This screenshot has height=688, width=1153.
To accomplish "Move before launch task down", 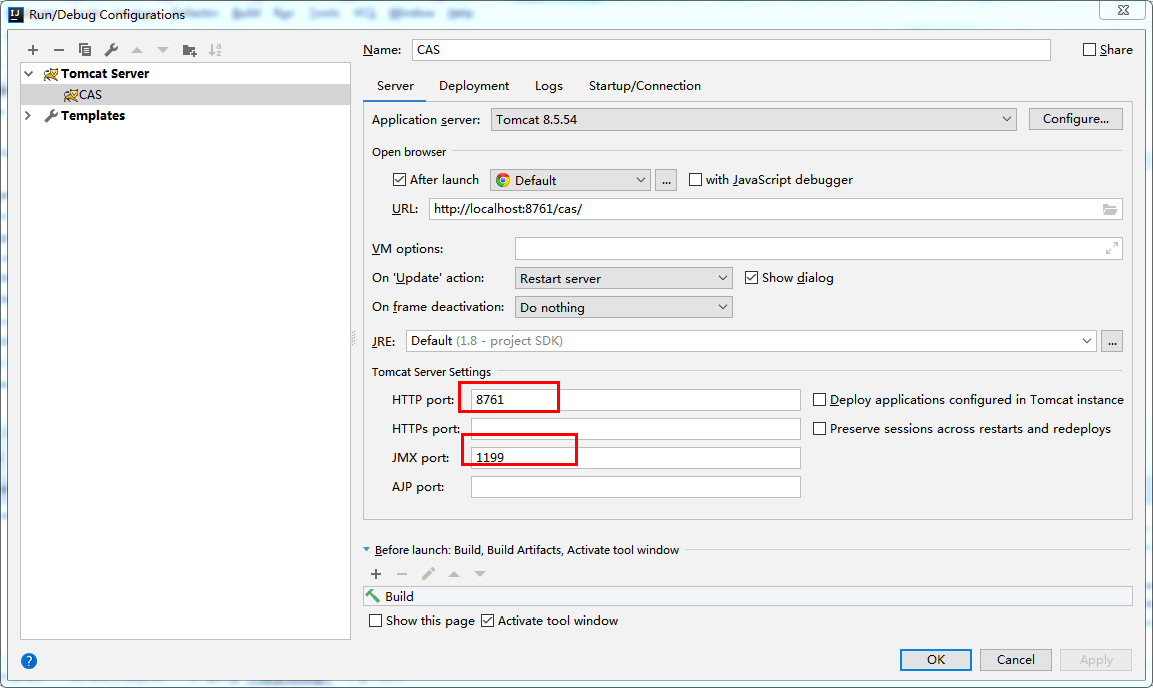I will pos(479,574).
